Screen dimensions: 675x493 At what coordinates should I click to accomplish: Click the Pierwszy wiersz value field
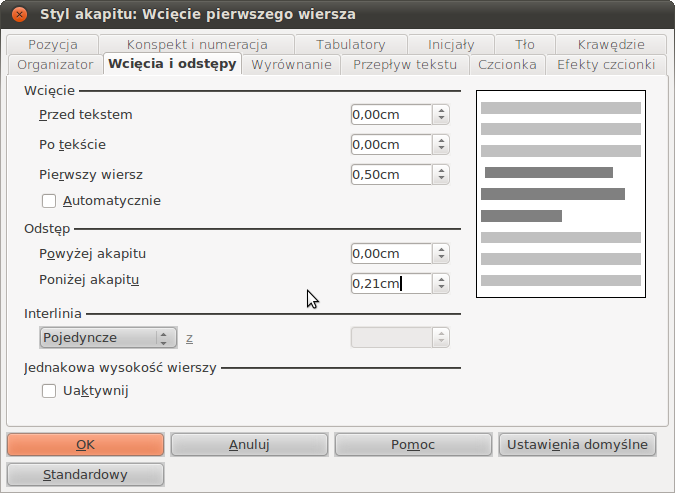[391, 175]
